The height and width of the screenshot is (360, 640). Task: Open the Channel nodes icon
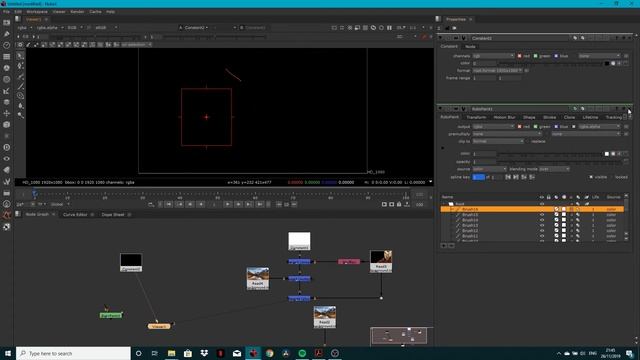(x=7, y=57)
